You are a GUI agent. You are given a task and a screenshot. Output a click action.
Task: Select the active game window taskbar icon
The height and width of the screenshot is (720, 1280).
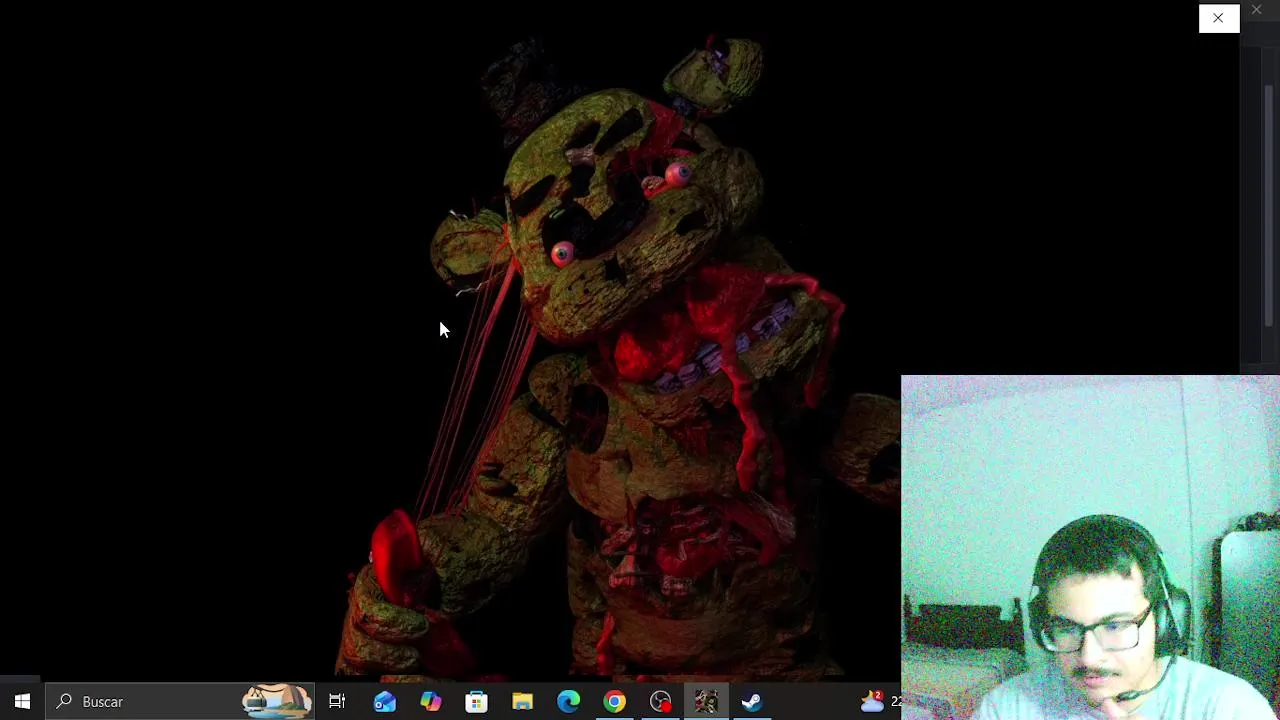(707, 701)
